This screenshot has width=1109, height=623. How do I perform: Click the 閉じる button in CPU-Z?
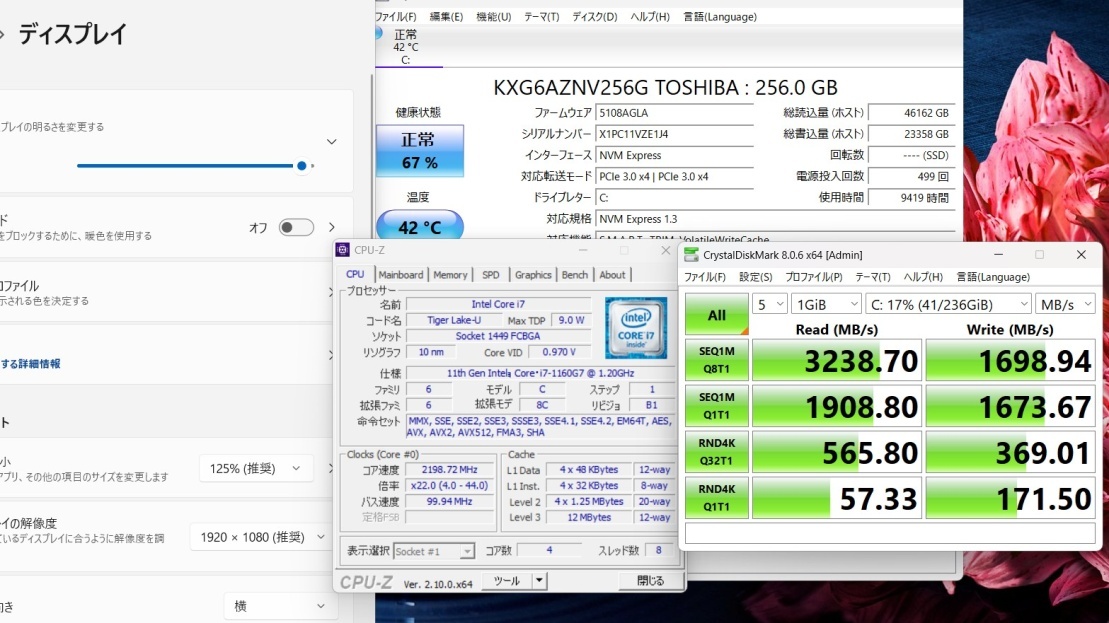tap(650, 581)
